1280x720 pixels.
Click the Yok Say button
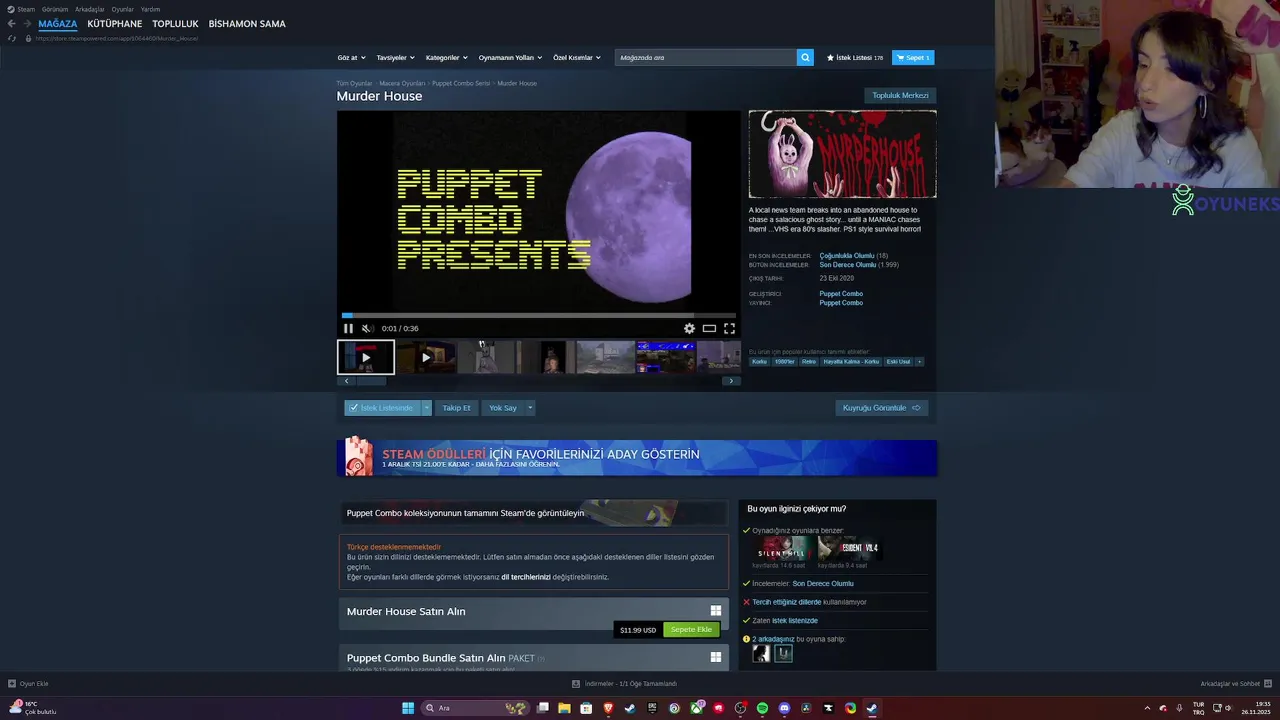click(503, 408)
